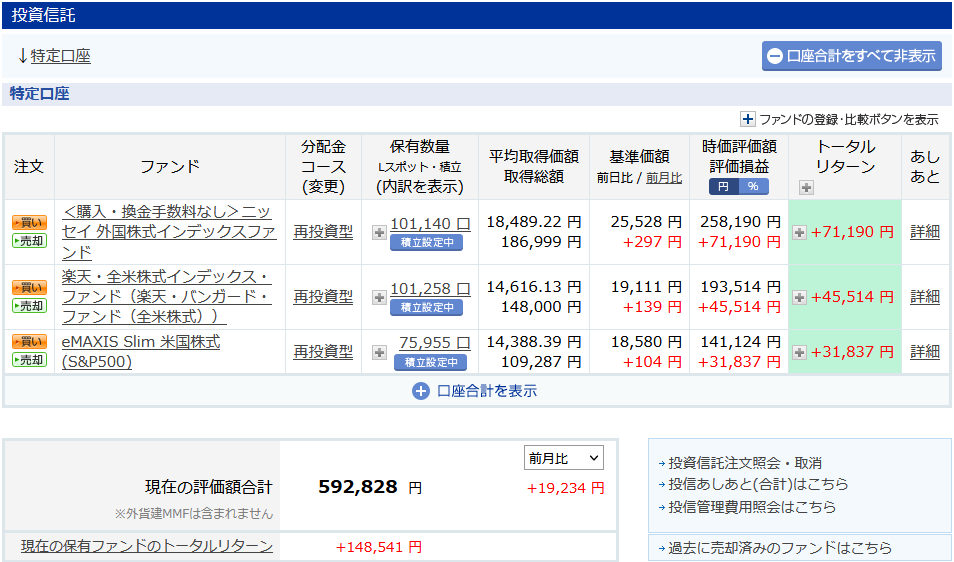This screenshot has height=562, width=954.
Task: Open the 前月比 dropdown
Action: [x=563, y=458]
